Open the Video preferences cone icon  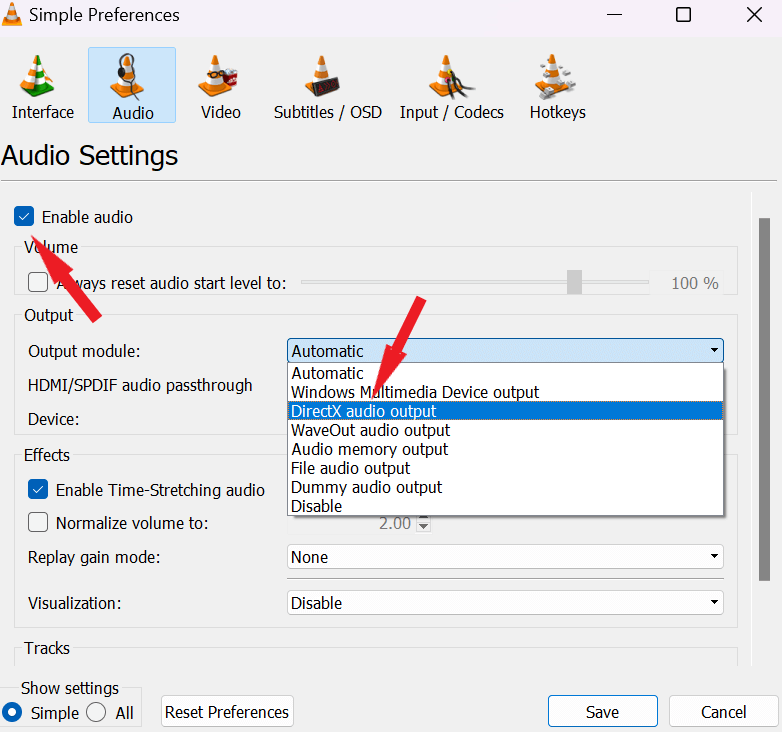217,76
